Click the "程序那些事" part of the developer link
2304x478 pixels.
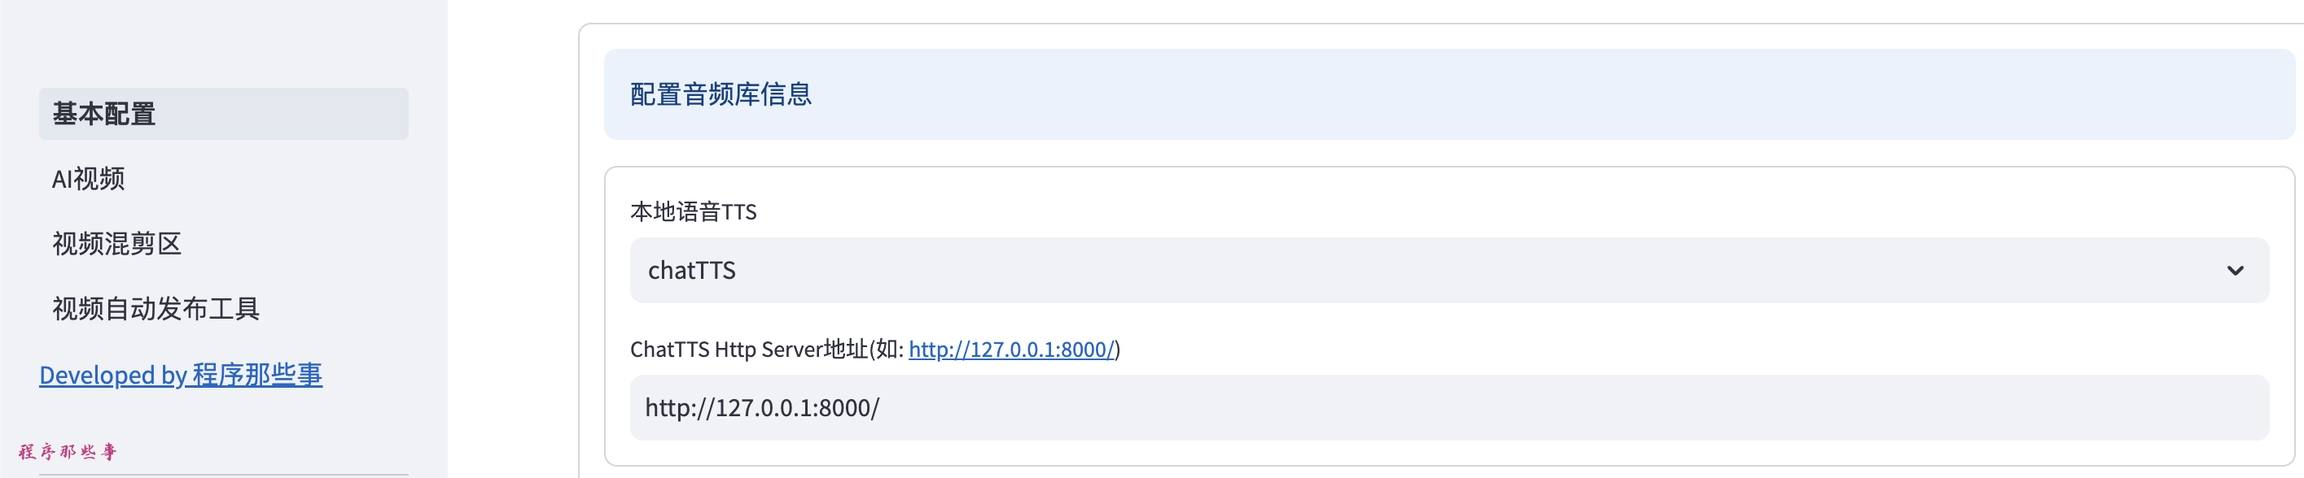click(x=258, y=375)
